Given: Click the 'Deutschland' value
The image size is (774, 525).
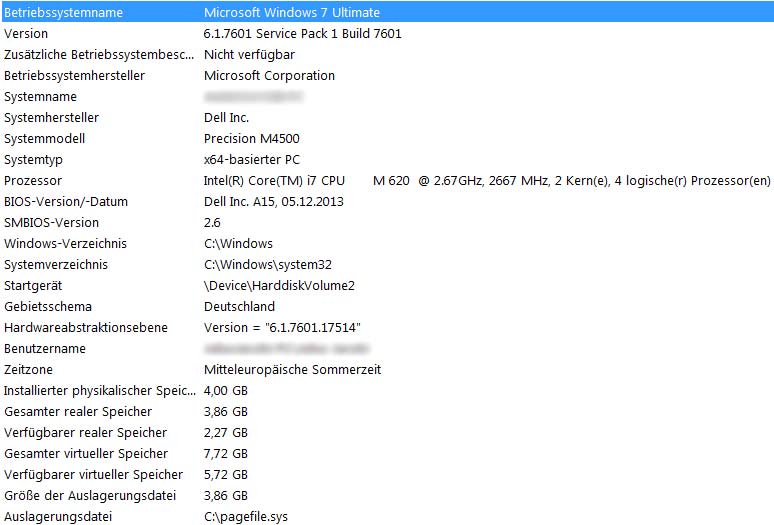Looking at the screenshot, I should (239, 306).
